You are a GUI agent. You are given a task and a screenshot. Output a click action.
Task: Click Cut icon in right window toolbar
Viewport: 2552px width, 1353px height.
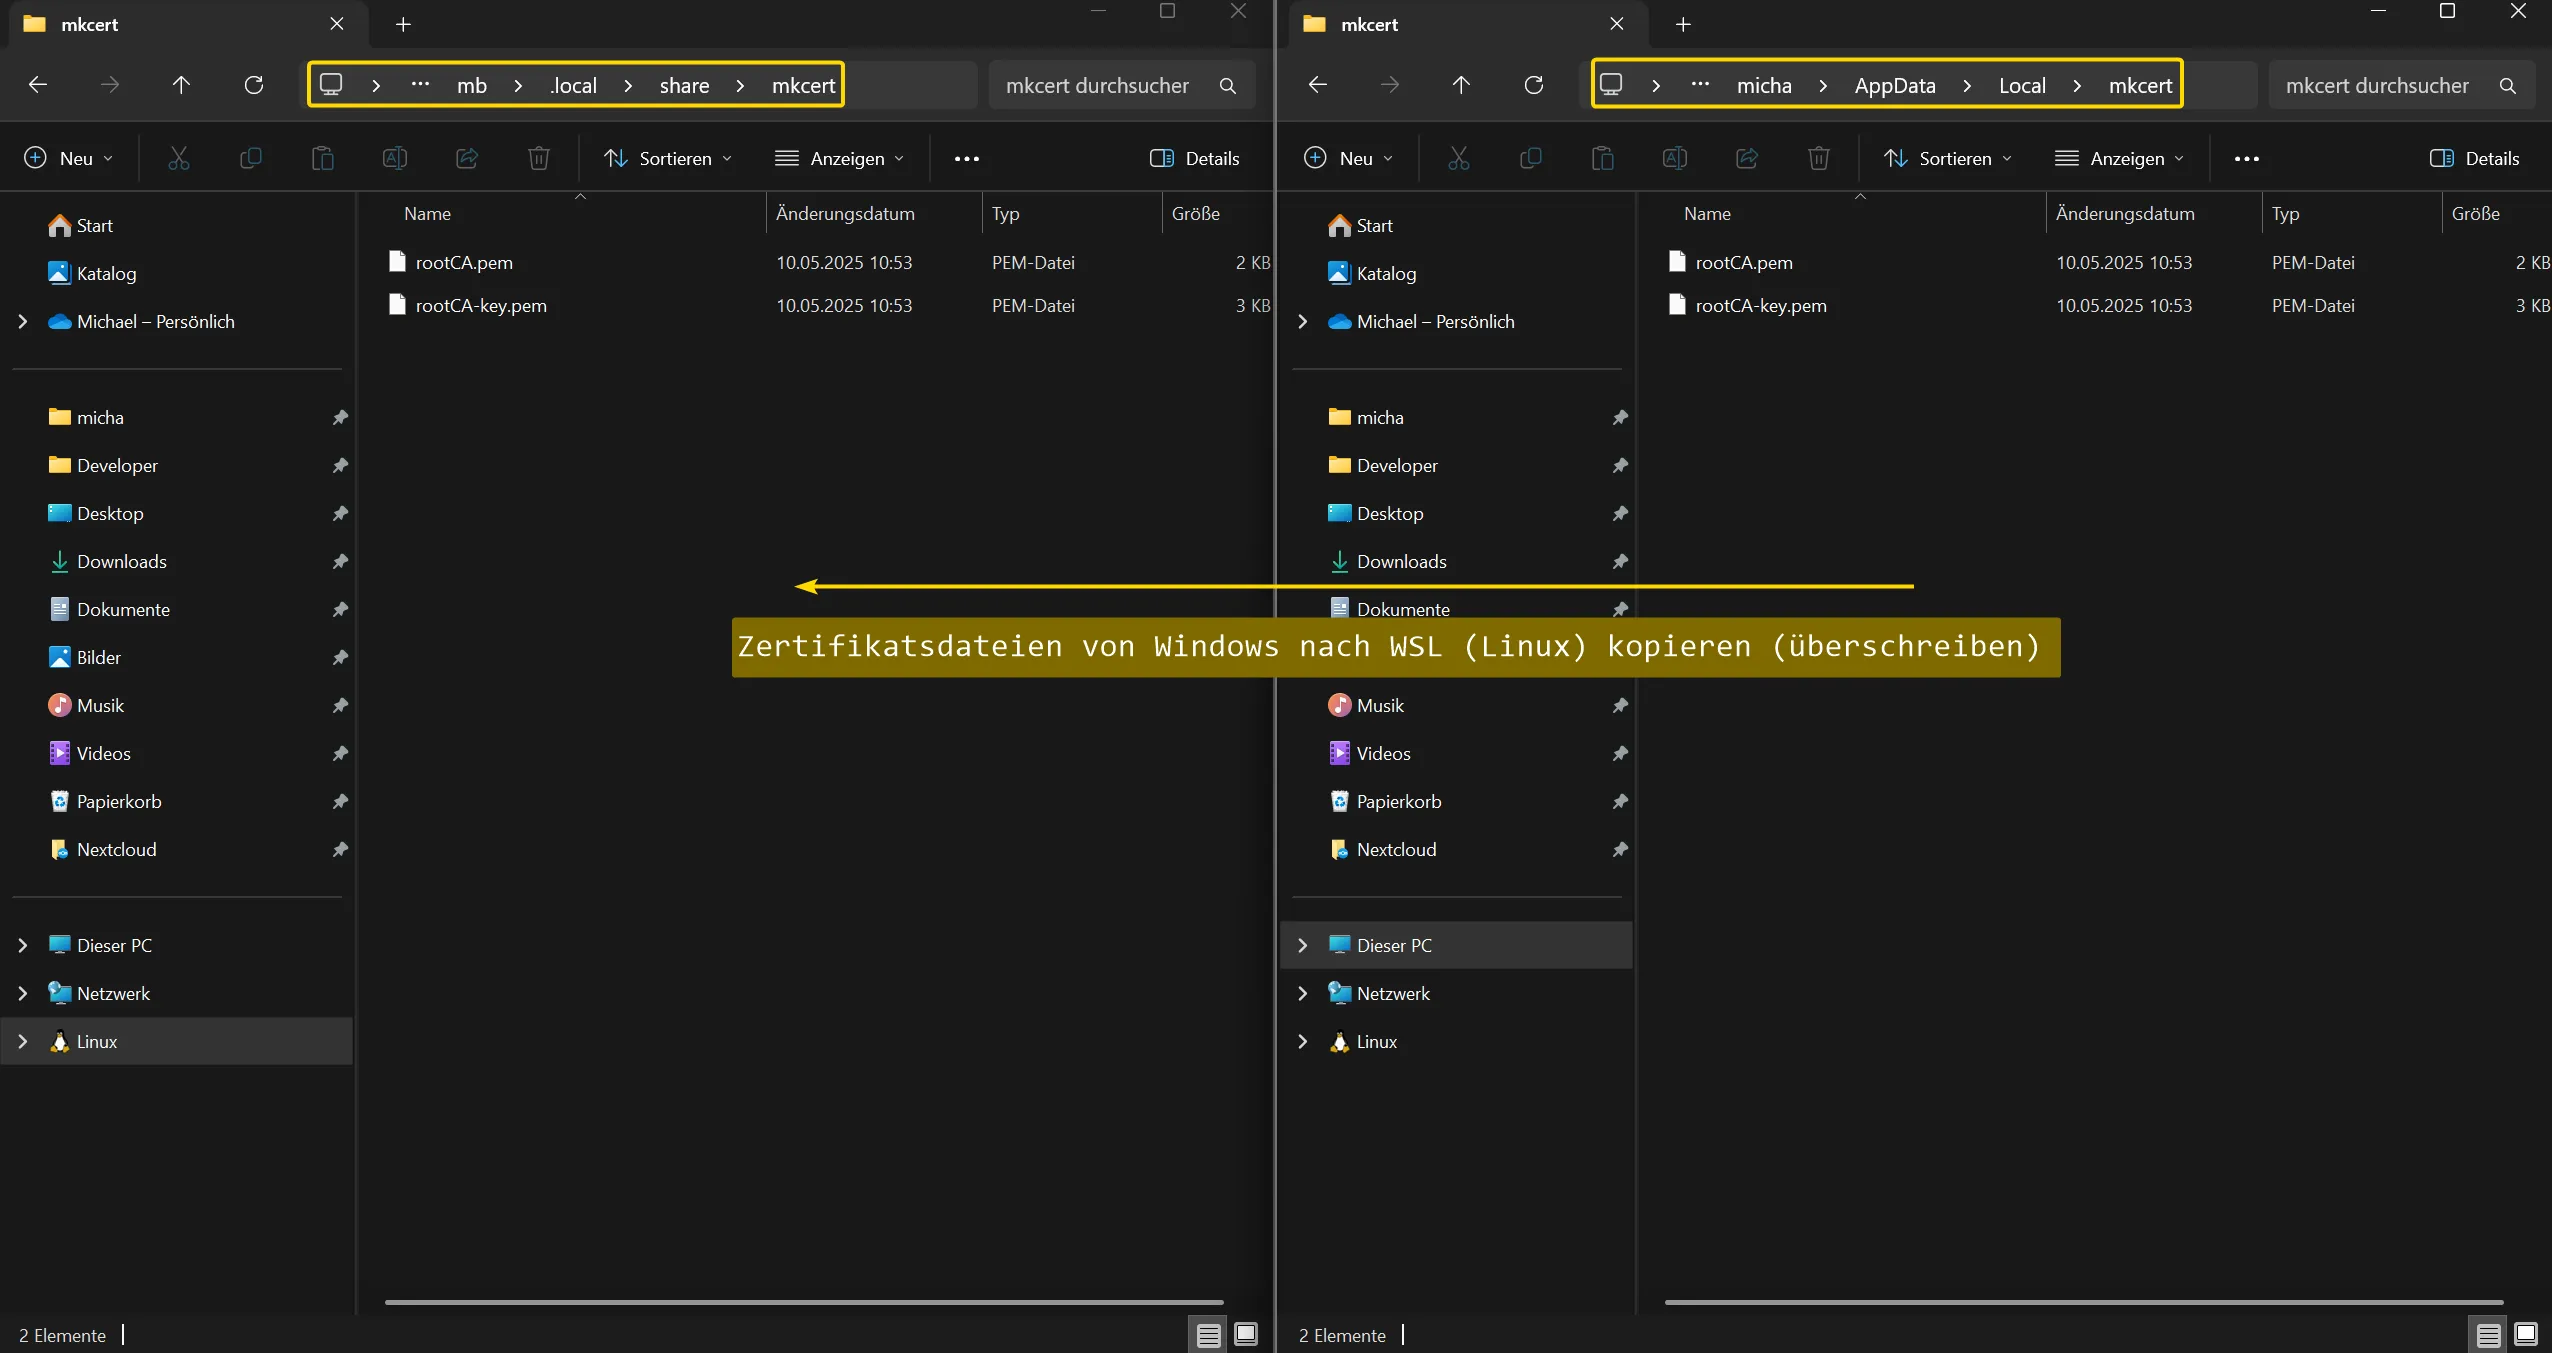click(x=1459, y=158)
